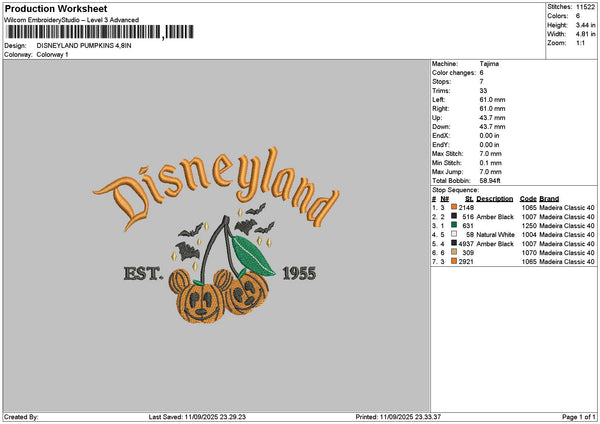Image resolution: width=600 pixels, height=424 pixels.
Task: Click the tan swatch for stop 6
Action: coord(454,252)
